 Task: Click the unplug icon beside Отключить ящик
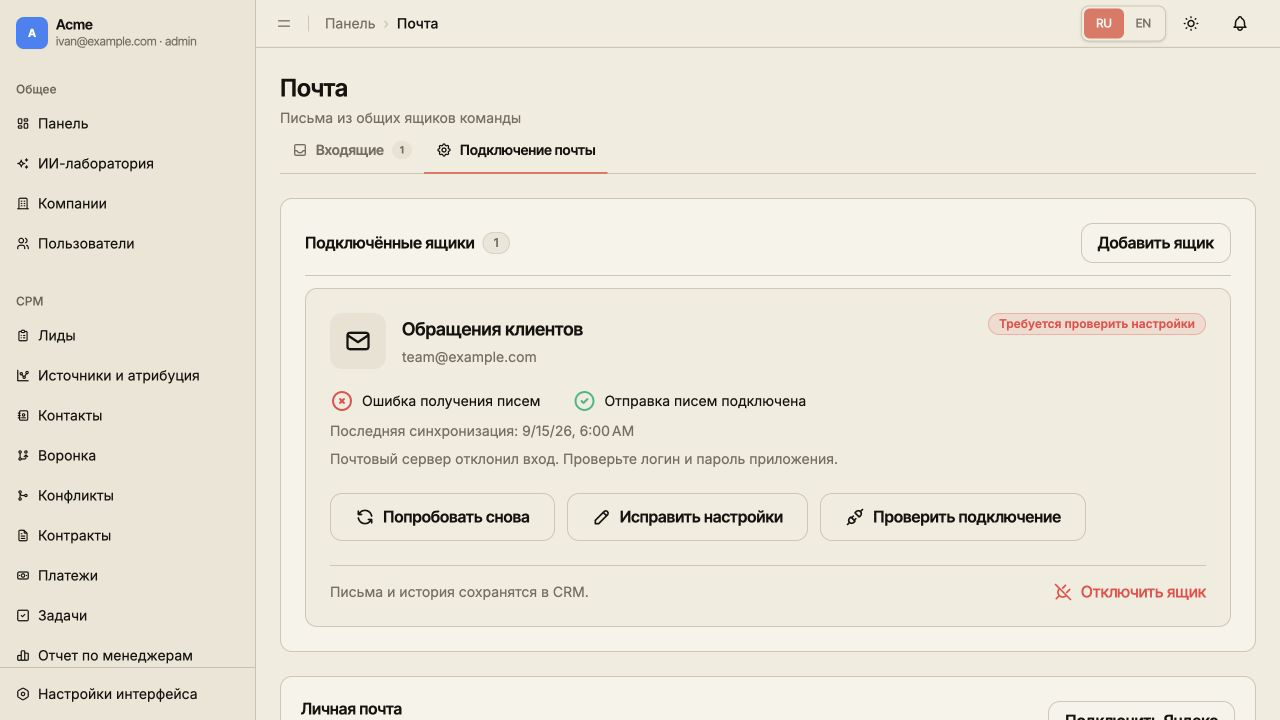1063,592
